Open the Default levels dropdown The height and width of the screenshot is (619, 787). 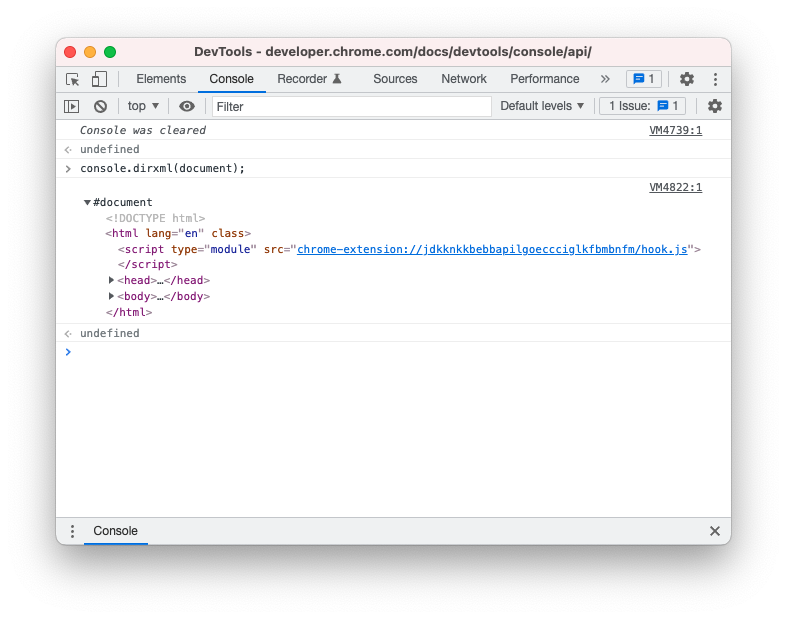pyautogui.click(x=542, y=106)
